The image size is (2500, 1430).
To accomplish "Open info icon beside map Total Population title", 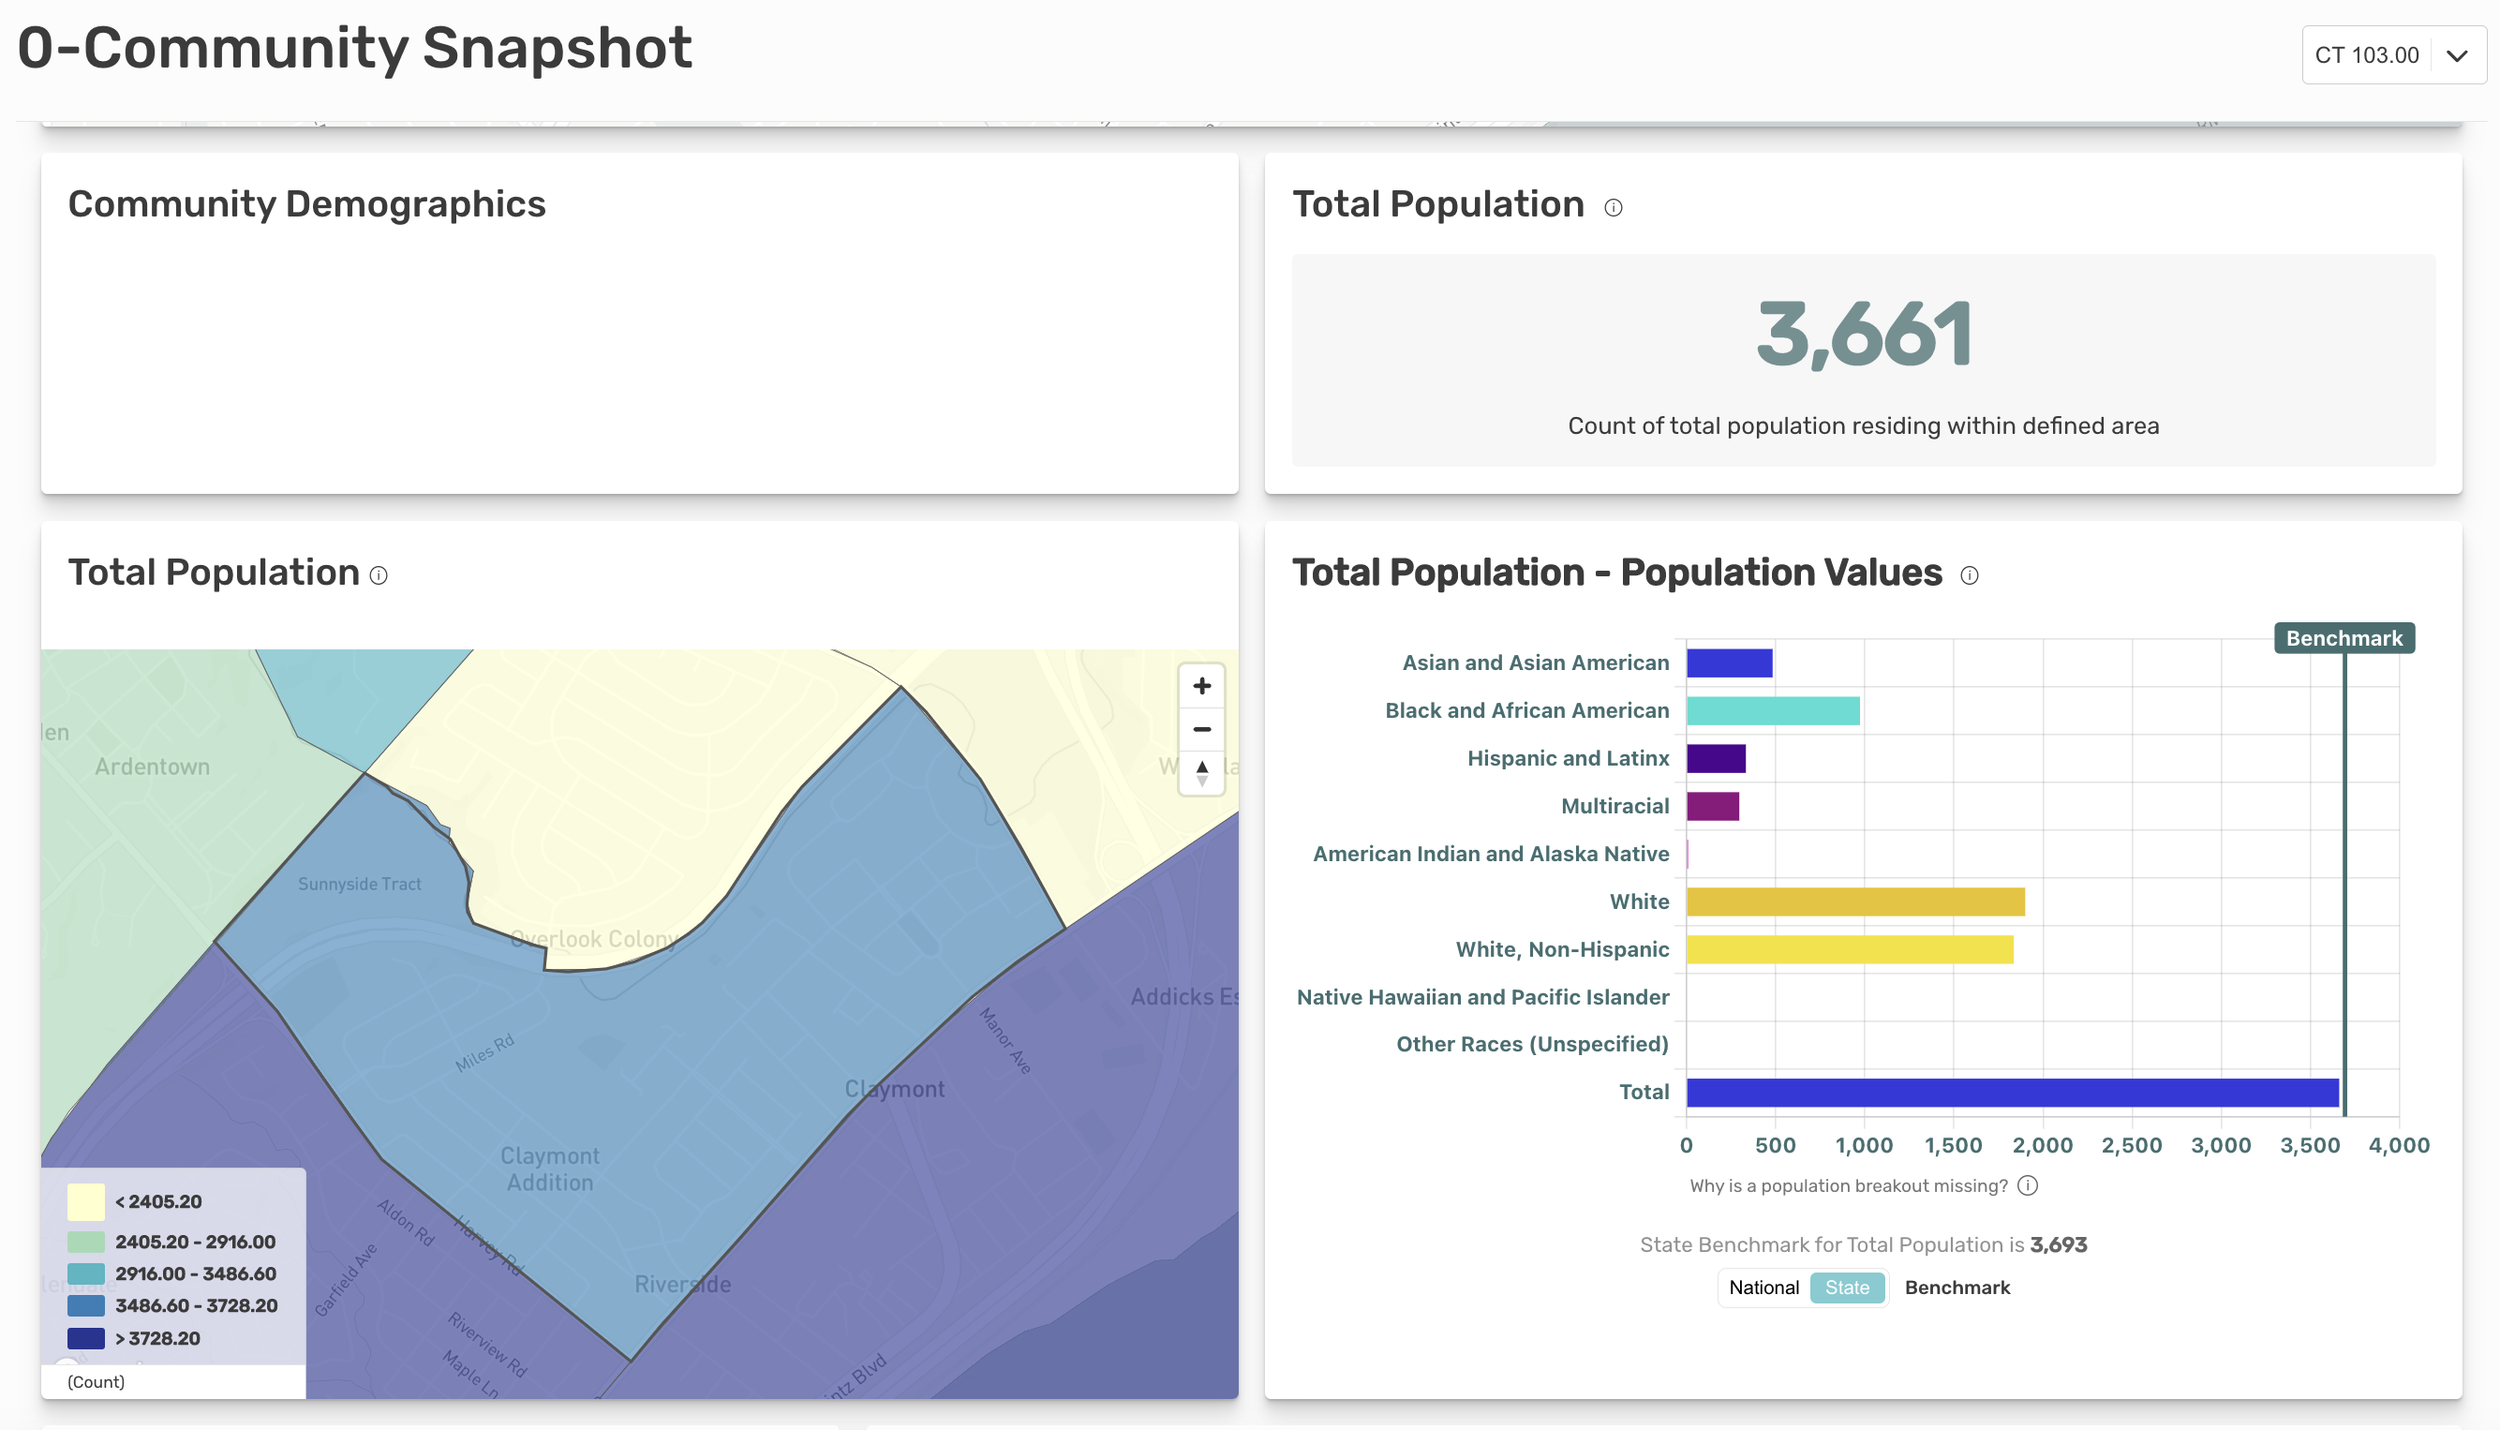I will click(378, 575).
